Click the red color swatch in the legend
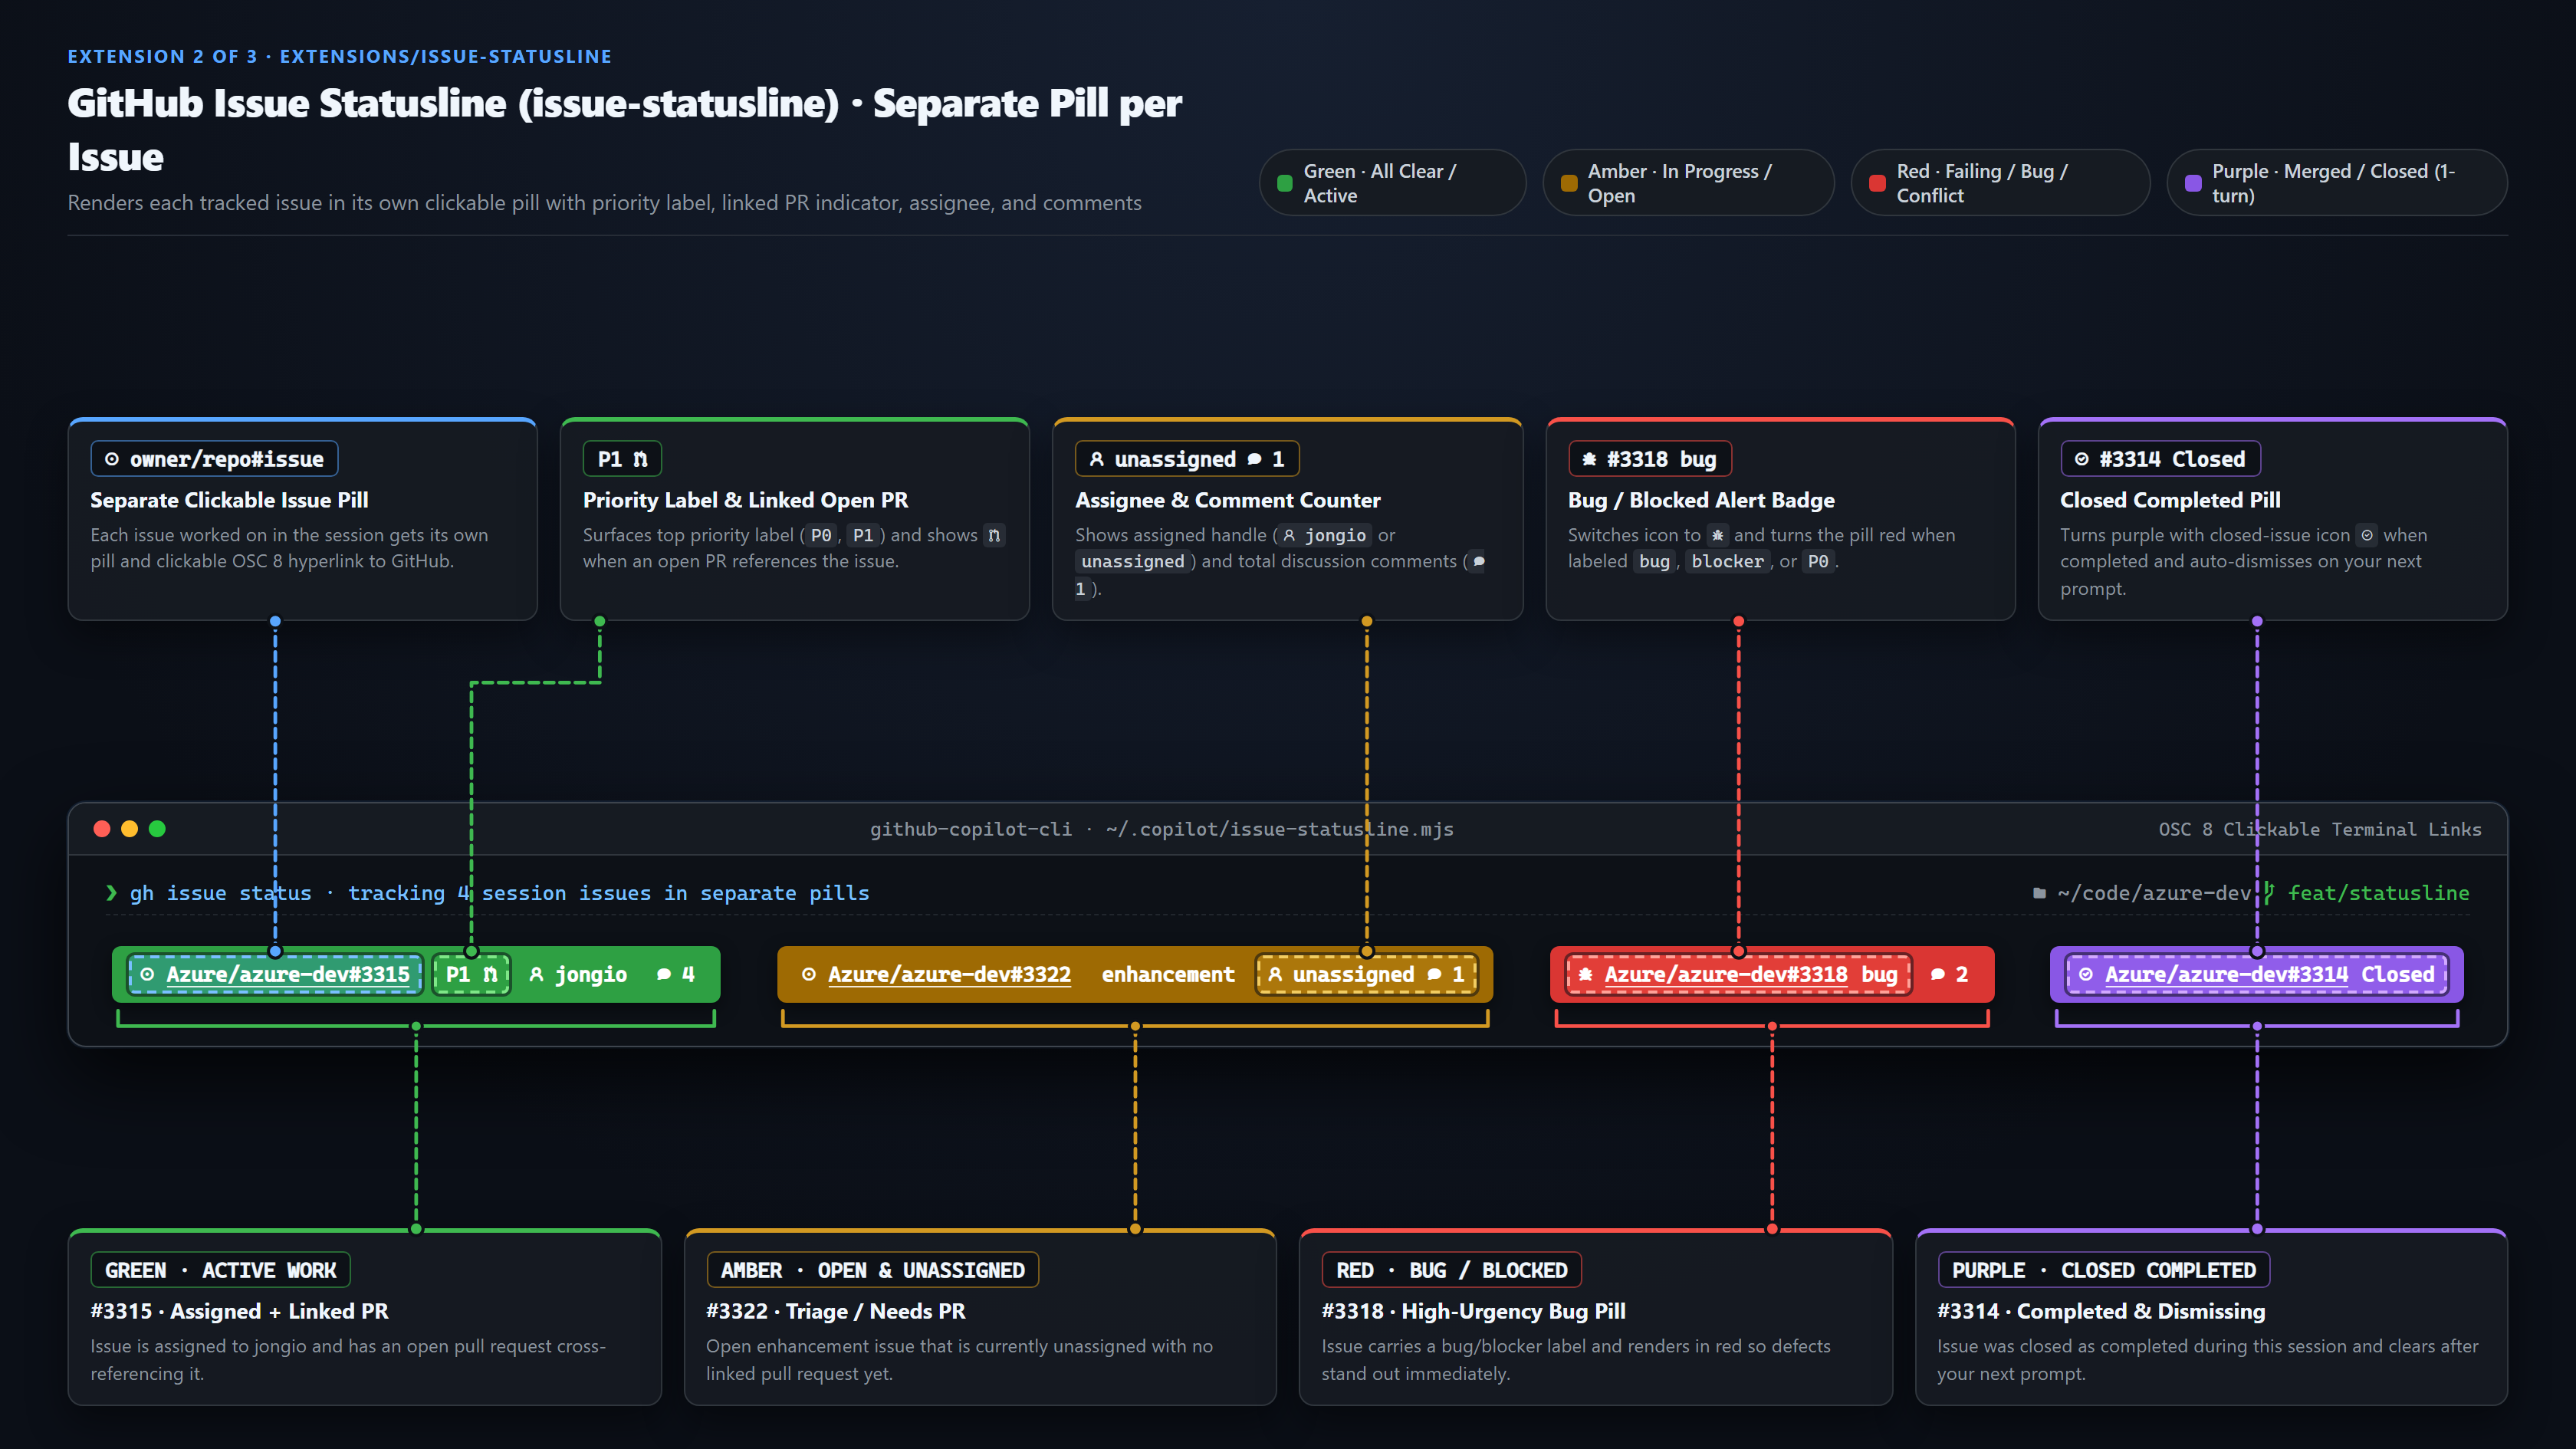Screen dimensions: 2576x1449 click(1877, 183)
